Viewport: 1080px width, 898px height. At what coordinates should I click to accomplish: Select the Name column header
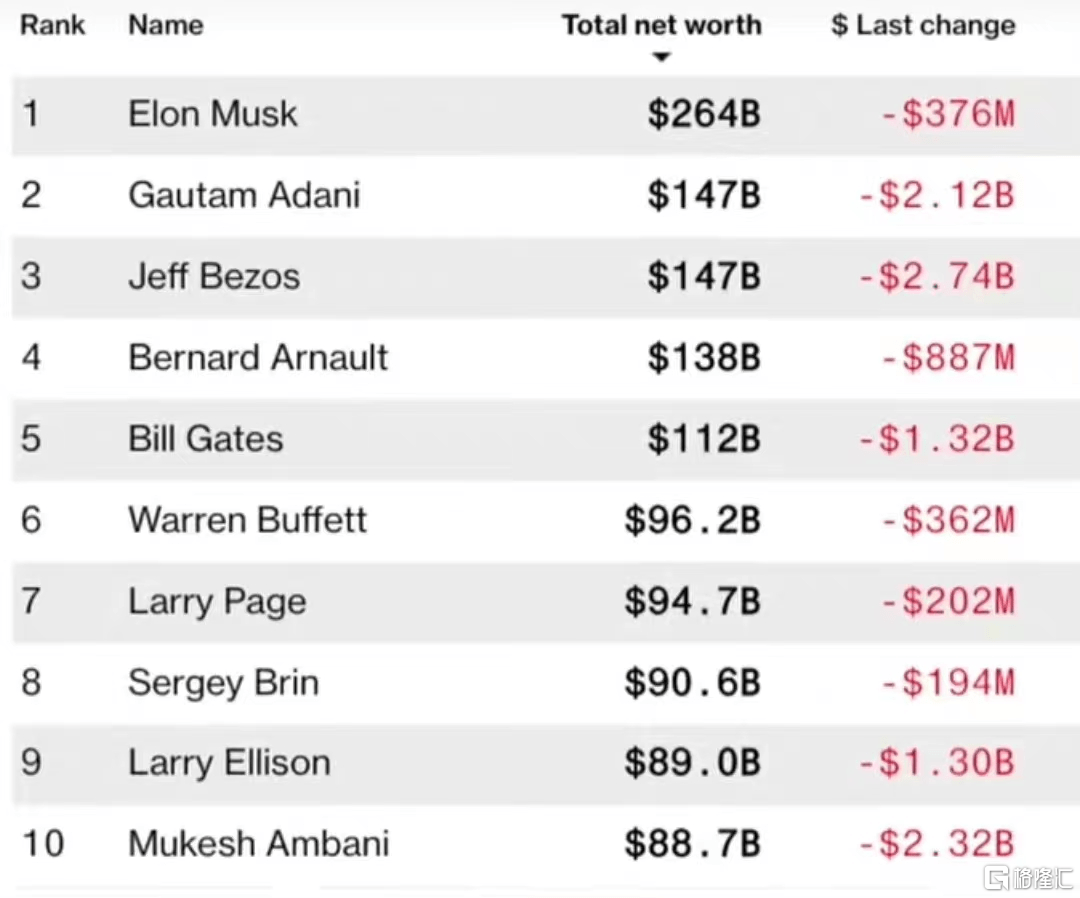tap(166, 25)
